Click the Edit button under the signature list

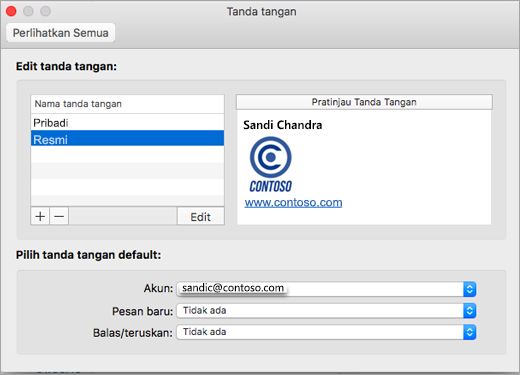click(200, 217)
